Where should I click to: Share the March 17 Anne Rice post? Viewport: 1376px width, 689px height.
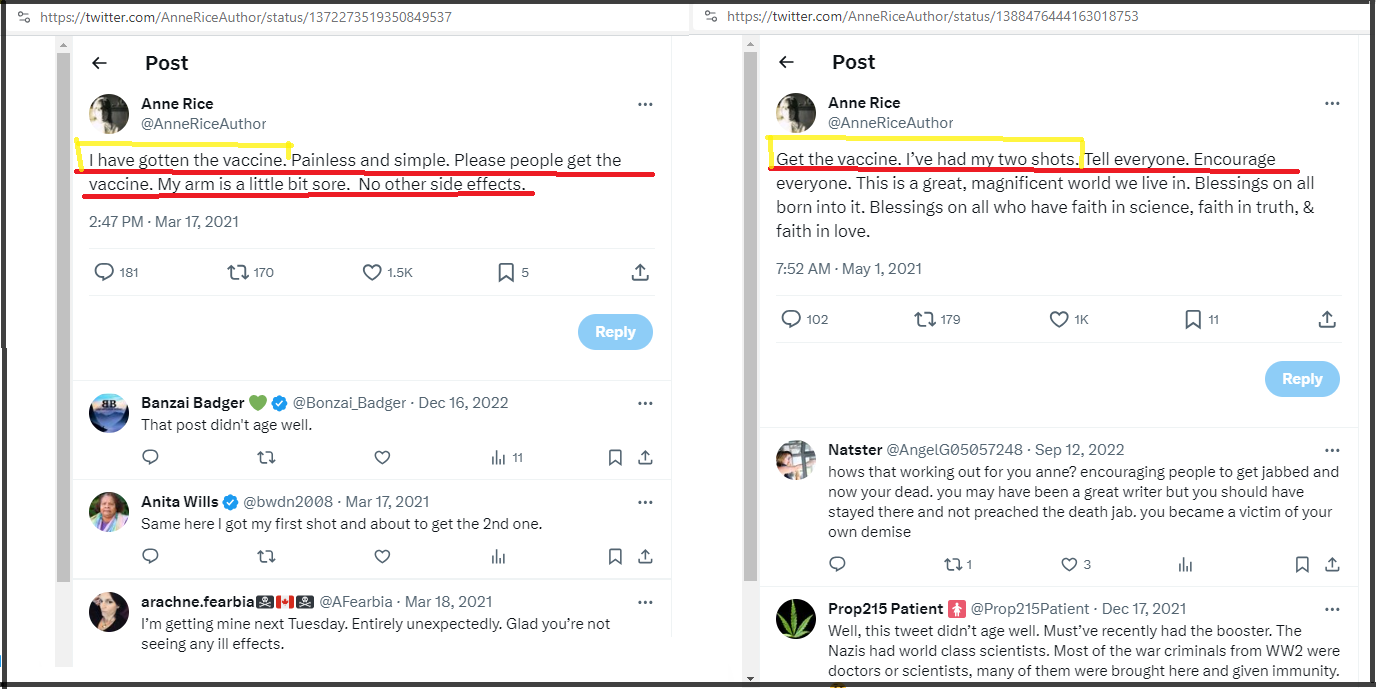641,272
